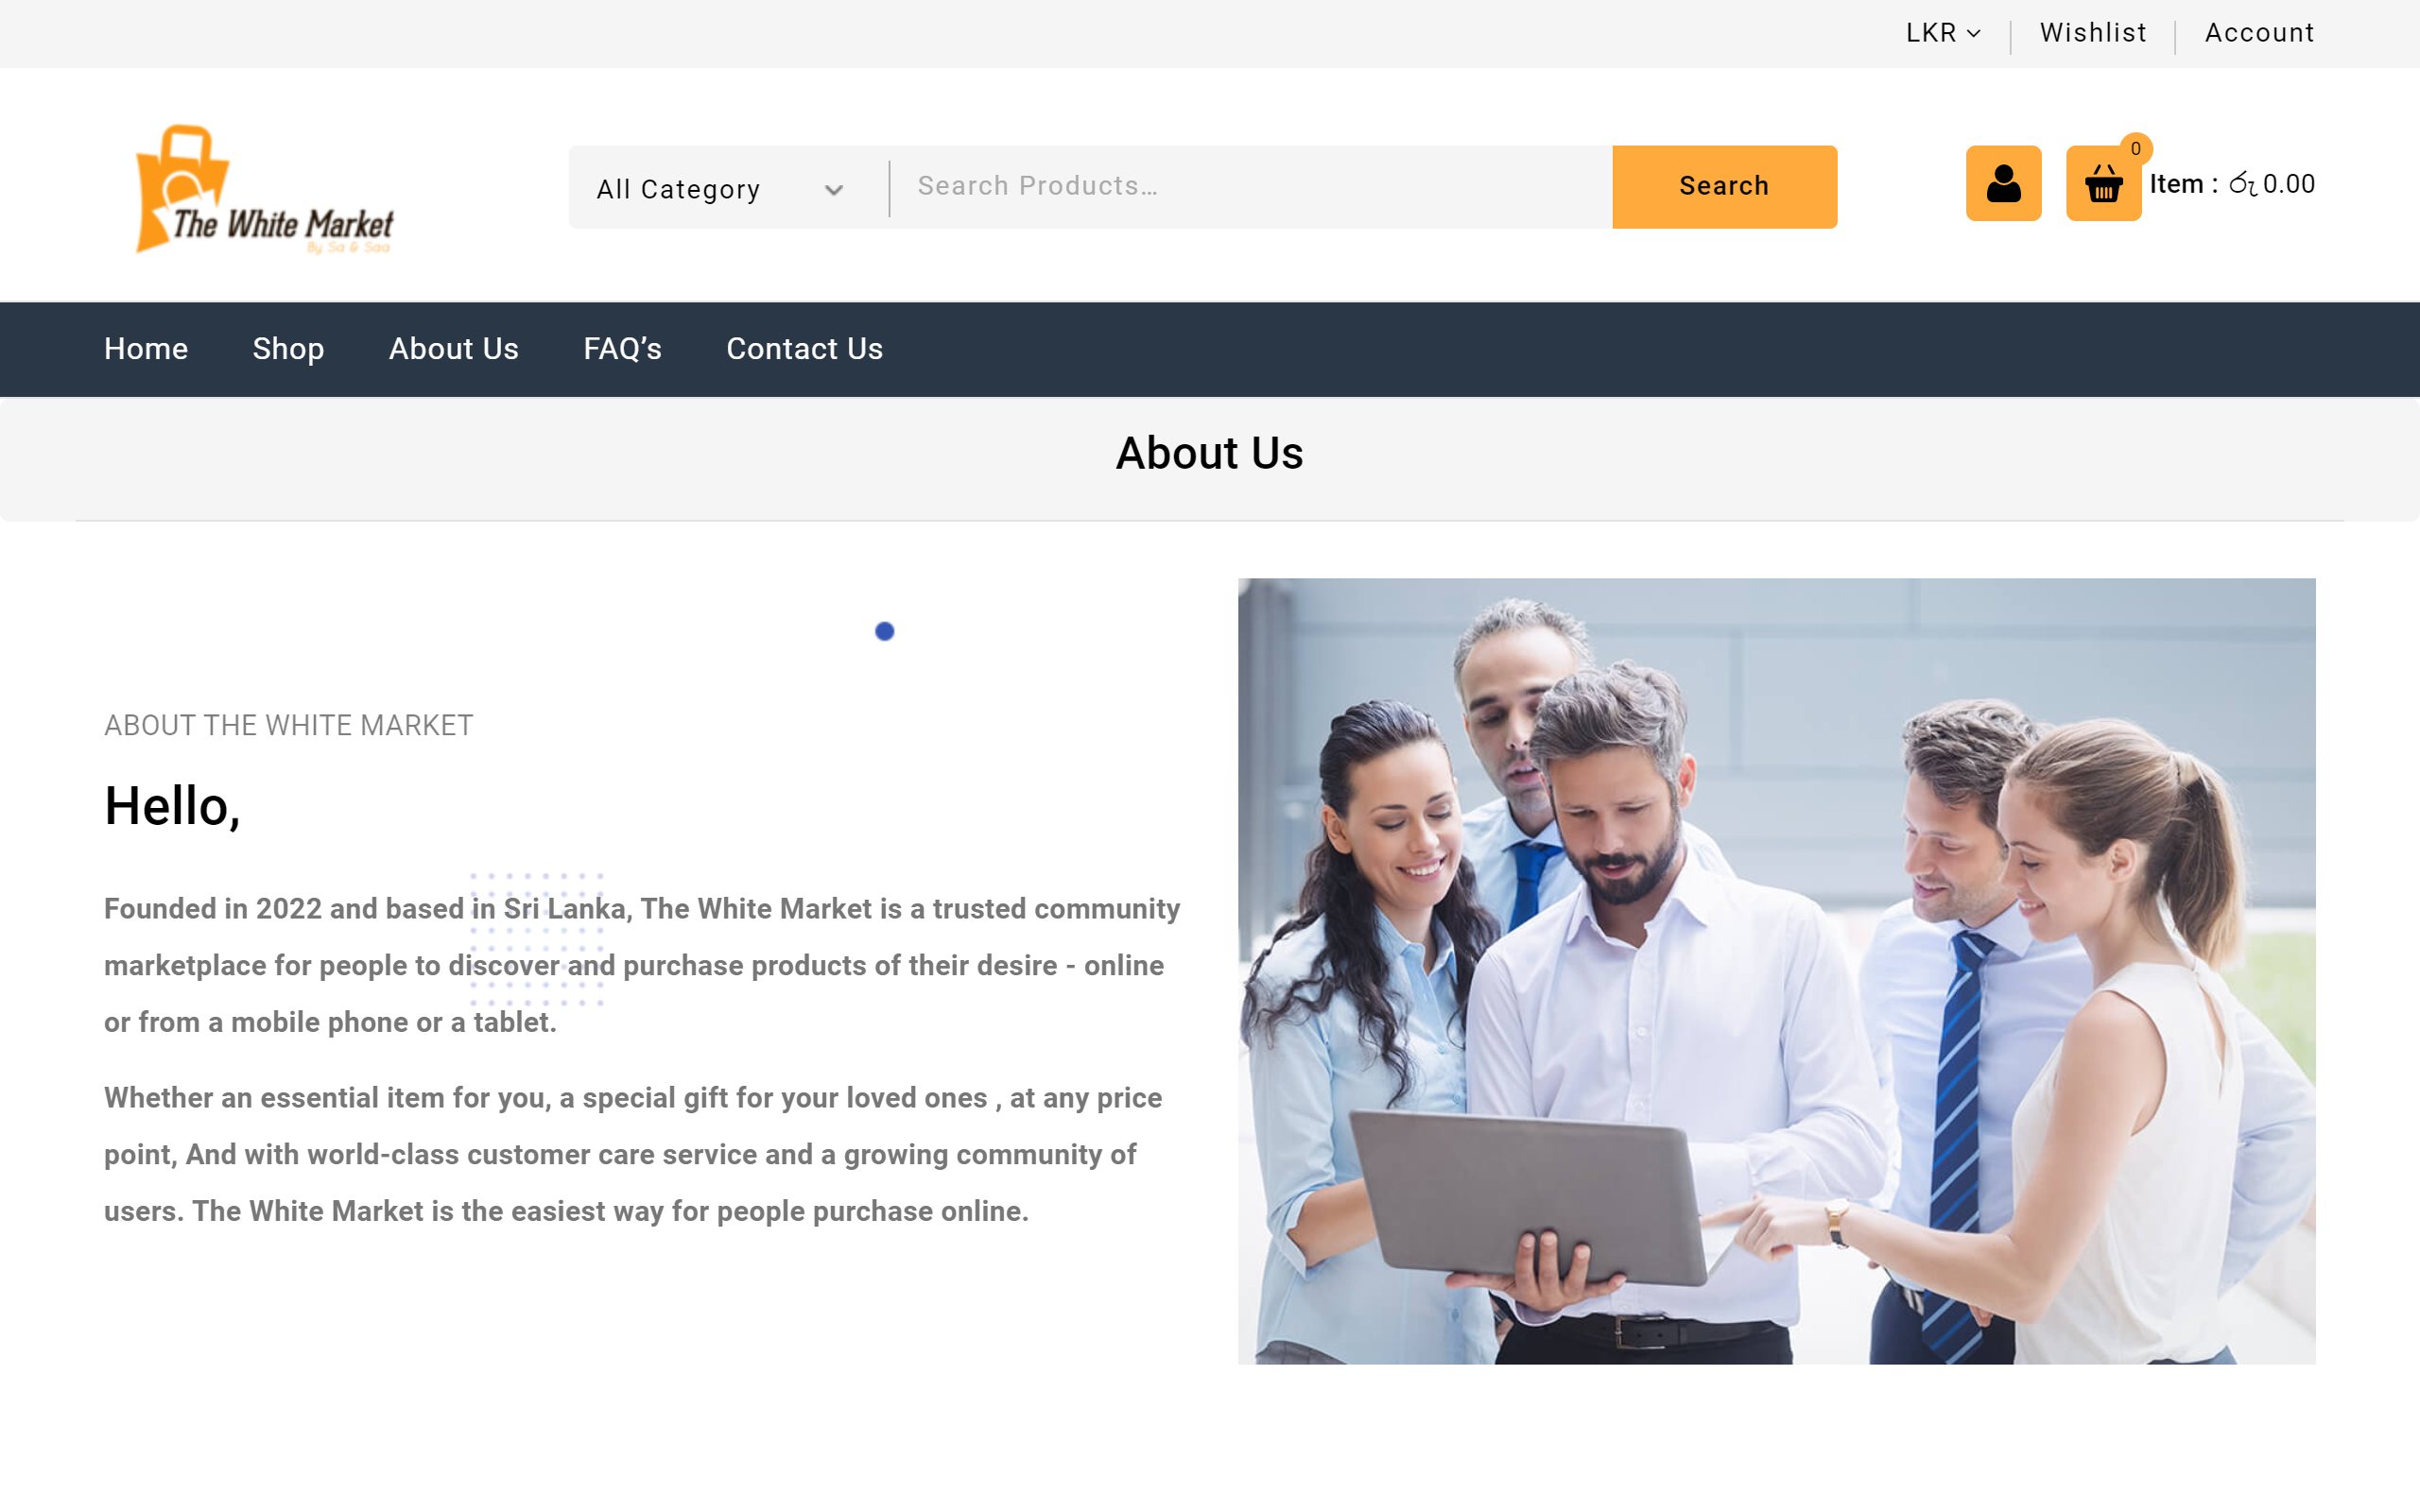Open the shopping basket cart icon
Screen dimensions: 2420x1512
(x=2103, y=184)
